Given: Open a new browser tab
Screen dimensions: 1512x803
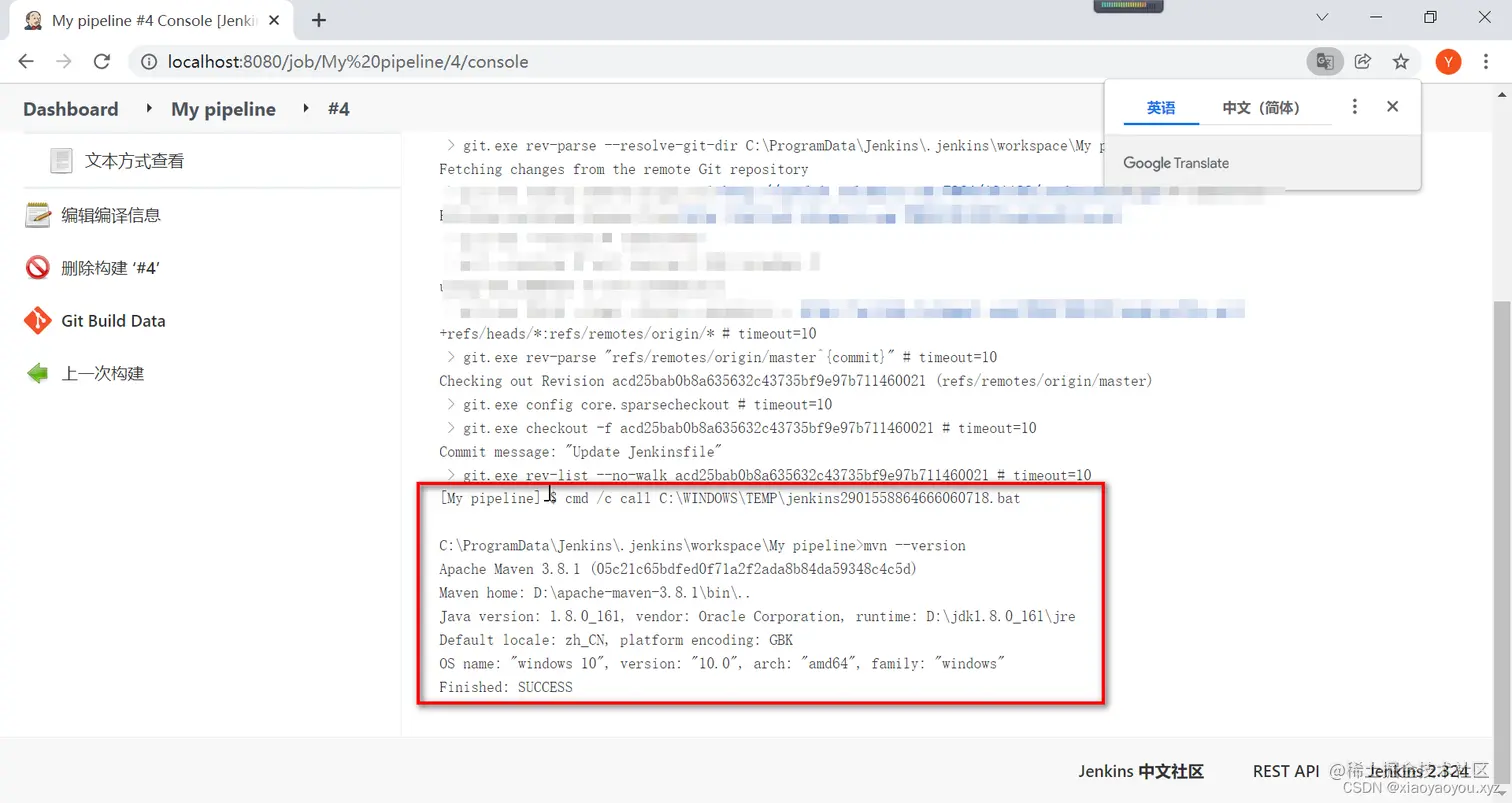Looking at the screenshot, I should (319, 20).
